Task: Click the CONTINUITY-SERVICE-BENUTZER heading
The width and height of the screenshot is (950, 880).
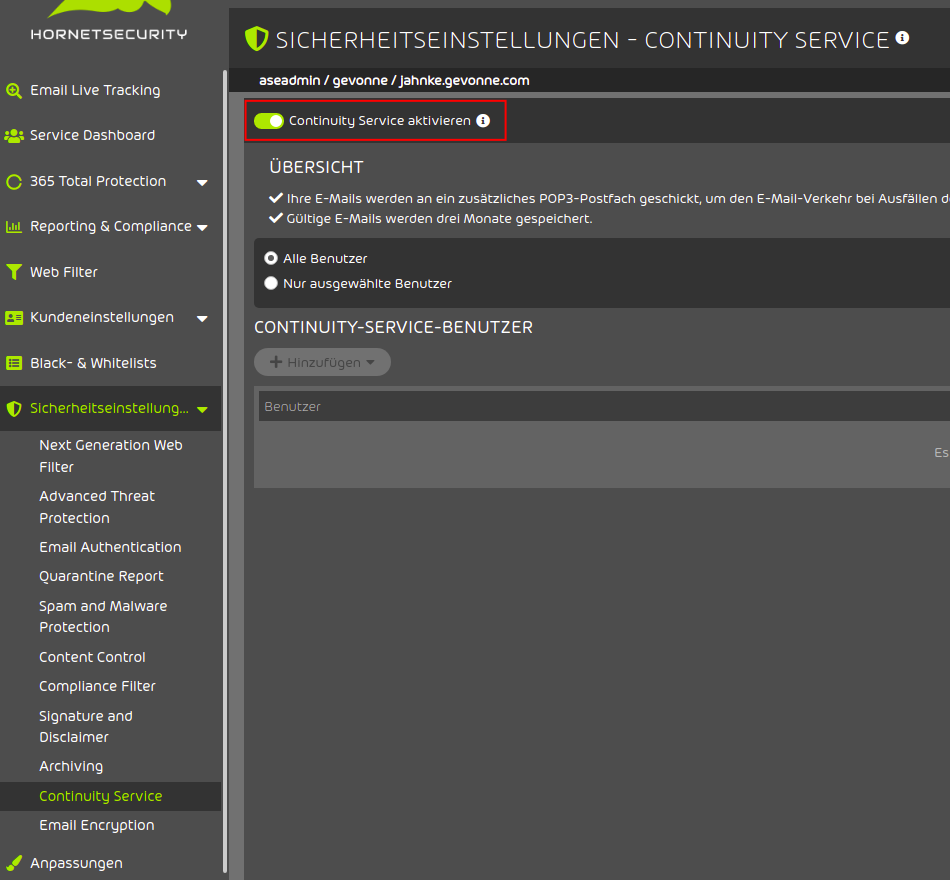Action: coord(394,327)
